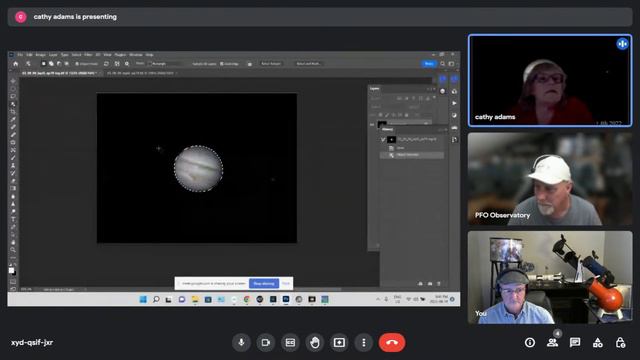Viewport: 640px width, 360px height.
Task: Click the Select and Mask button
Action: 308,64
